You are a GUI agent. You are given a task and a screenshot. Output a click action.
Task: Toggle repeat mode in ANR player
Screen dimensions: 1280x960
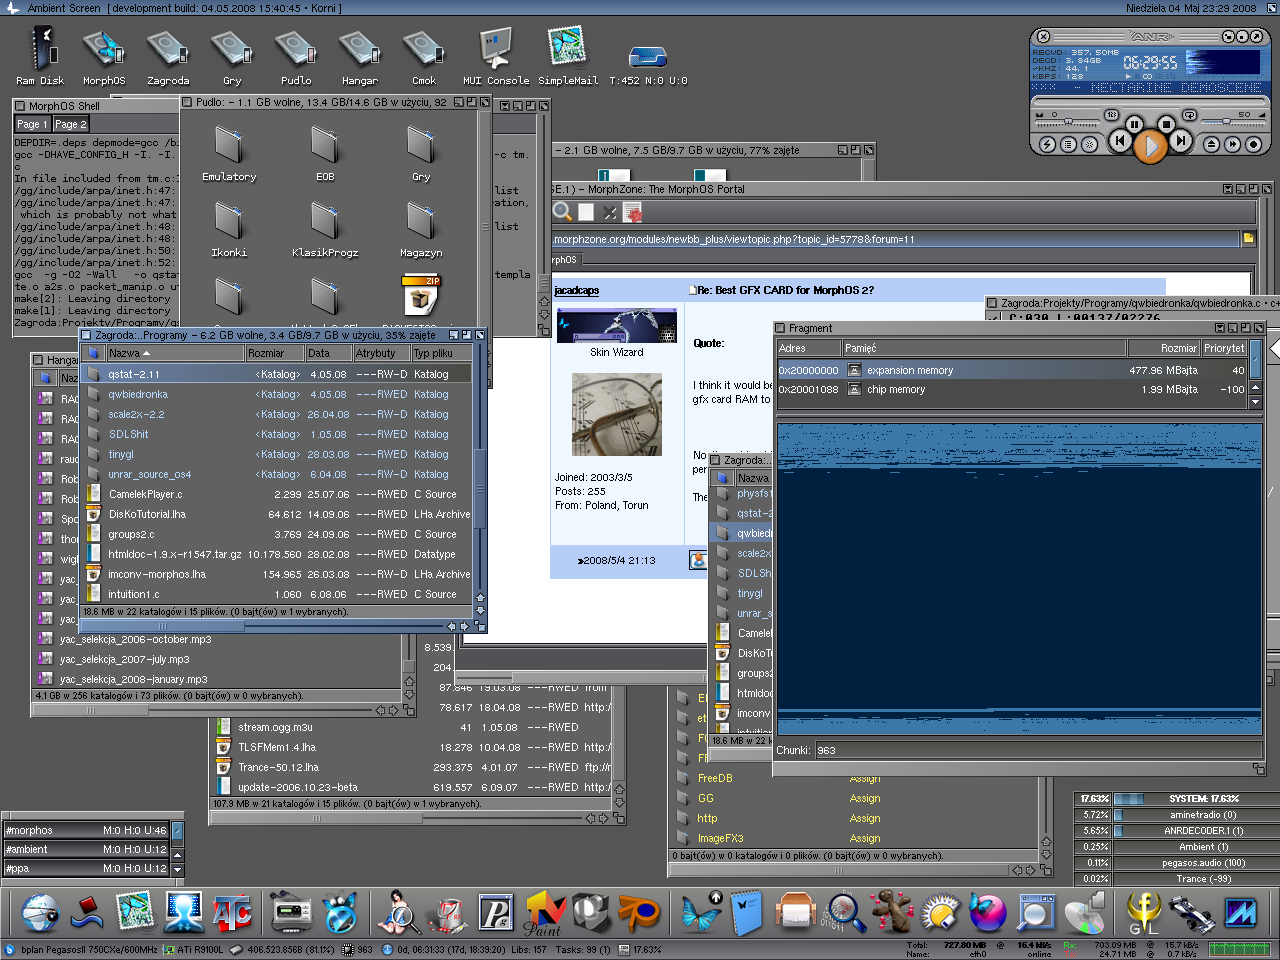tap(1189, 115)
